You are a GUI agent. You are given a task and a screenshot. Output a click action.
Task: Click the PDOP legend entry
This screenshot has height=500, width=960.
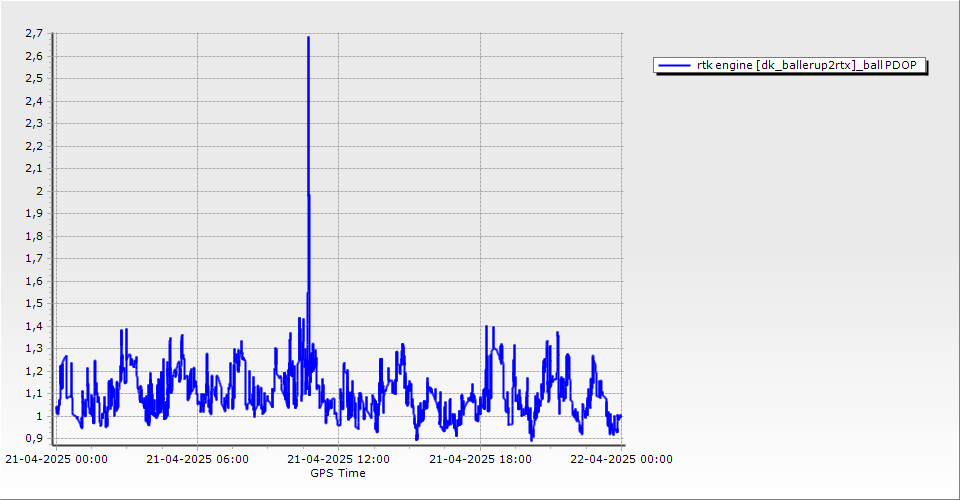coord(790,65)
